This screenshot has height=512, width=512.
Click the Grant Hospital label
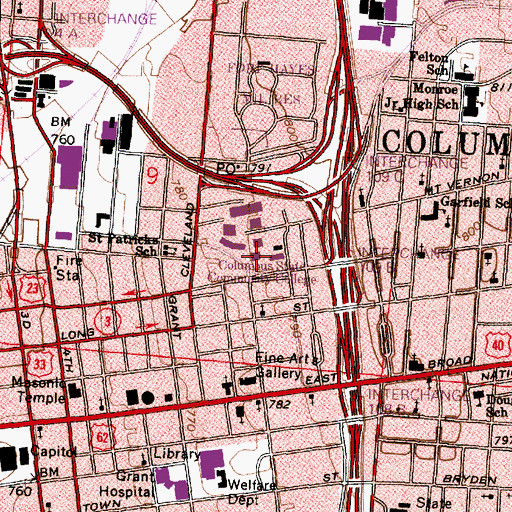pyautogui.click(x=127, y=484)
